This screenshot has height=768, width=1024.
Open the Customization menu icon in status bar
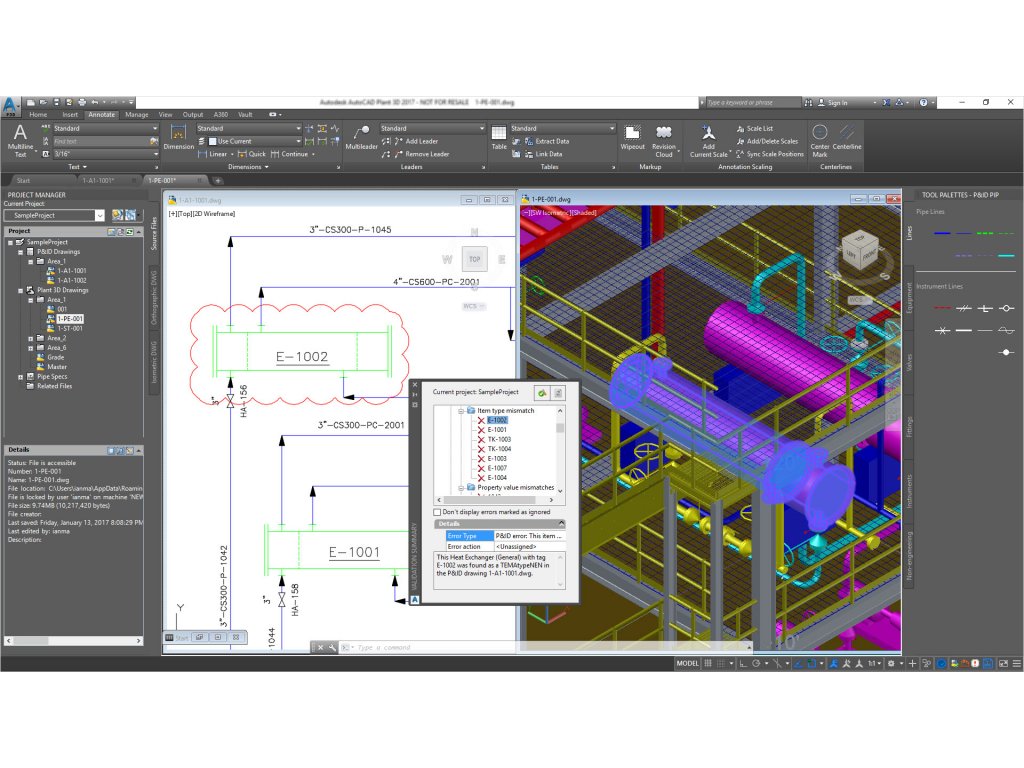click(1016, 664)
